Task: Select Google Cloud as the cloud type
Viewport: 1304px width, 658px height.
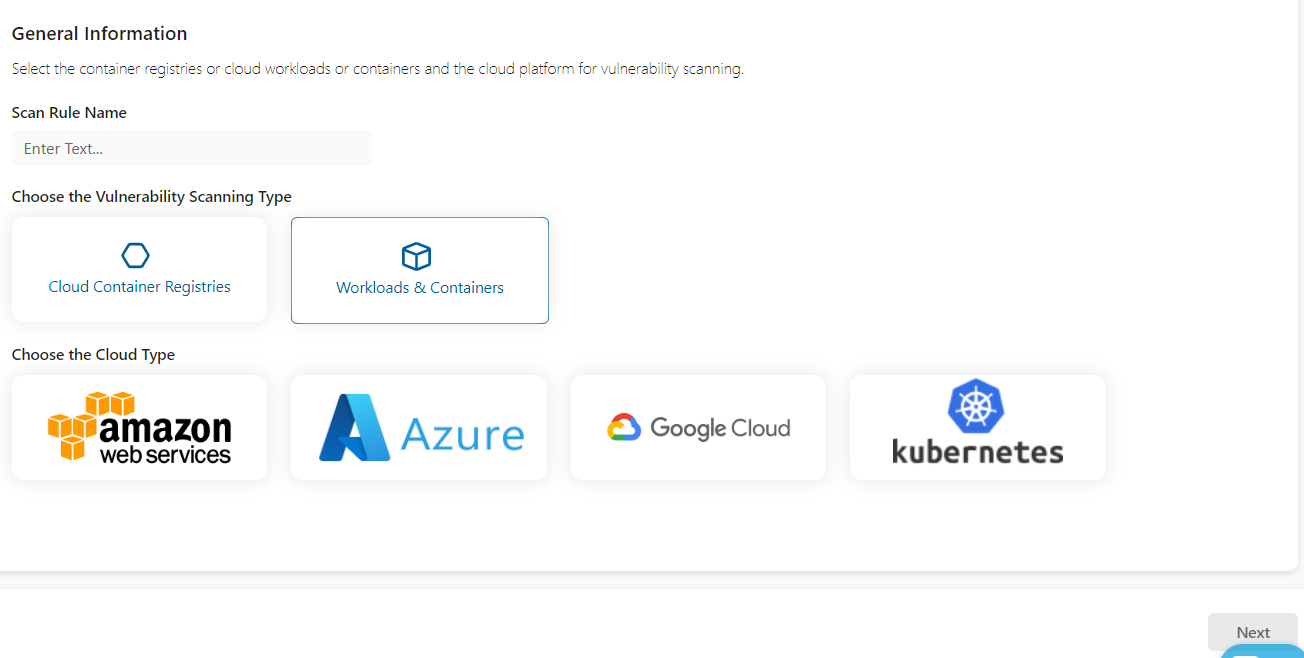Action: [x=698, y=427]
